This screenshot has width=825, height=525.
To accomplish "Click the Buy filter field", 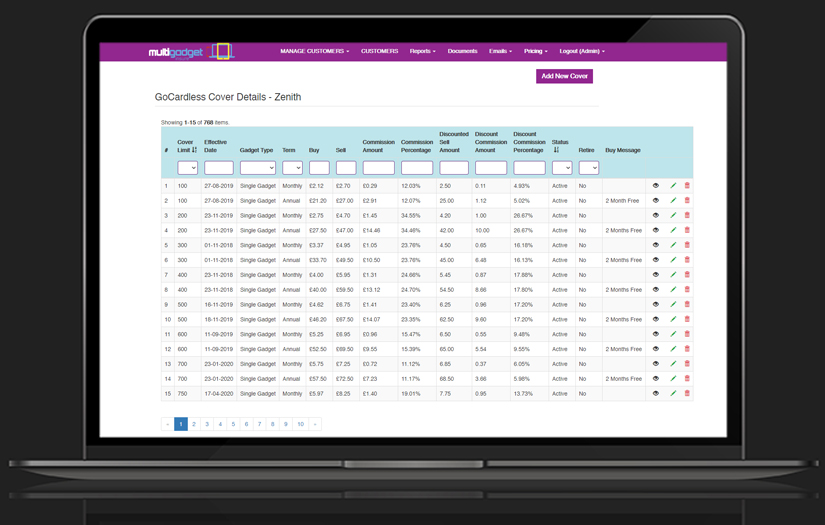I will [x=319, y=168].
